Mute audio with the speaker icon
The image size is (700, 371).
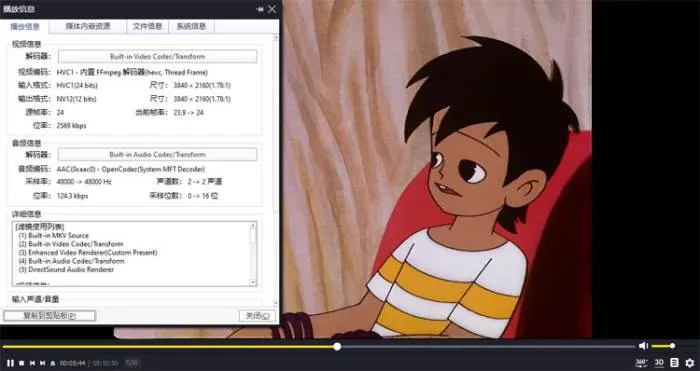643,346
